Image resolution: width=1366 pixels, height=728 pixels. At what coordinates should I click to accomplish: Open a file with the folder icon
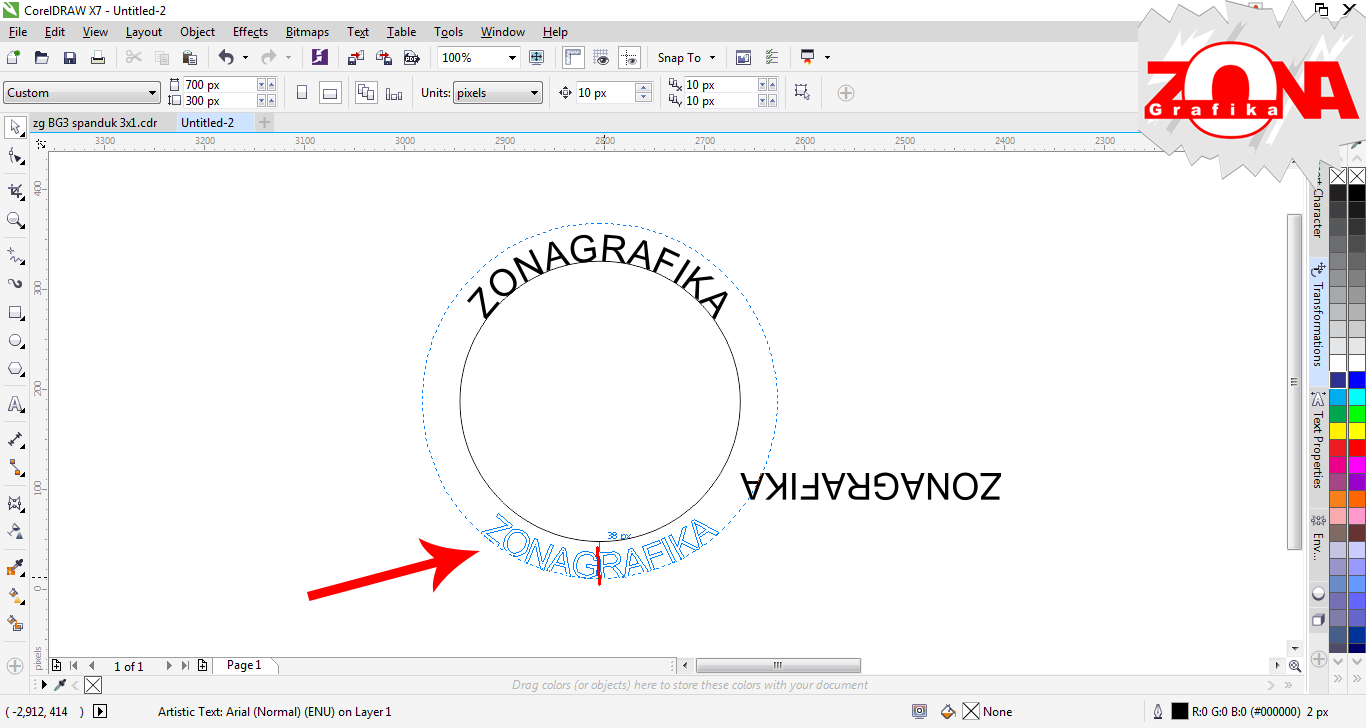(x=42, y=58)
